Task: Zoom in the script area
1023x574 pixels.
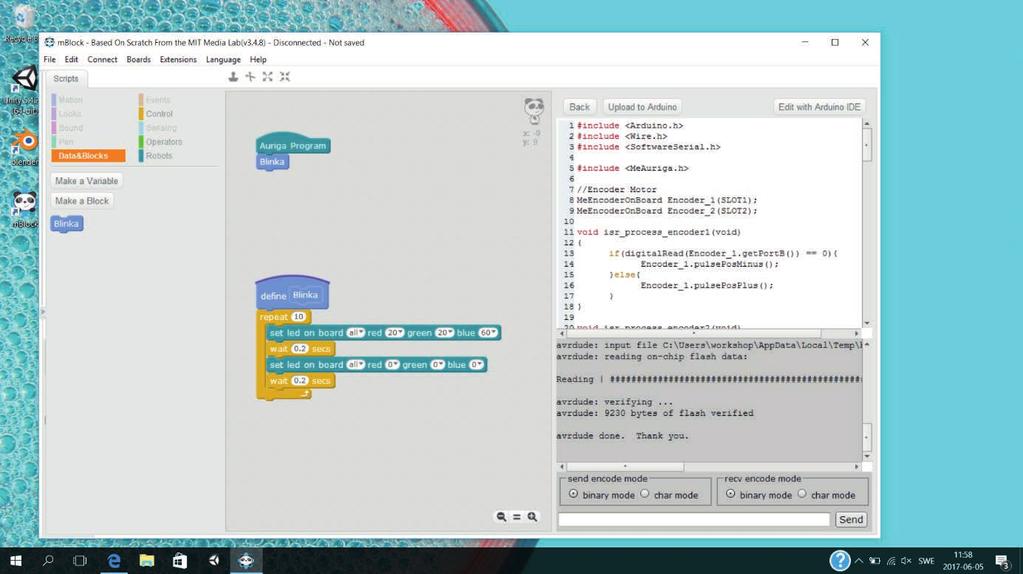Action: (532, 517)
